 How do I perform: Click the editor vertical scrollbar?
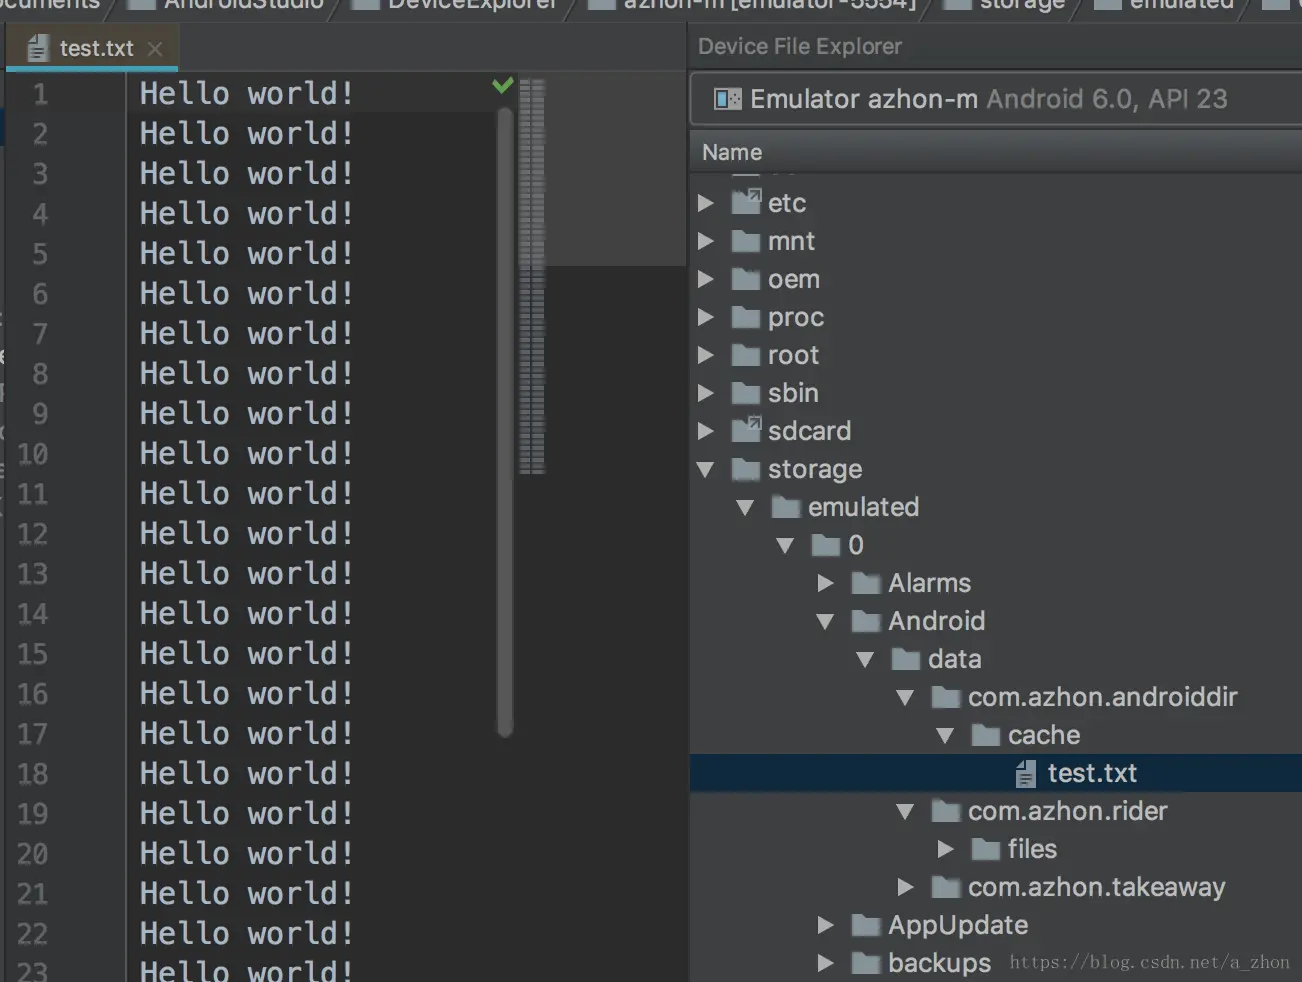(x=505, y=422)
